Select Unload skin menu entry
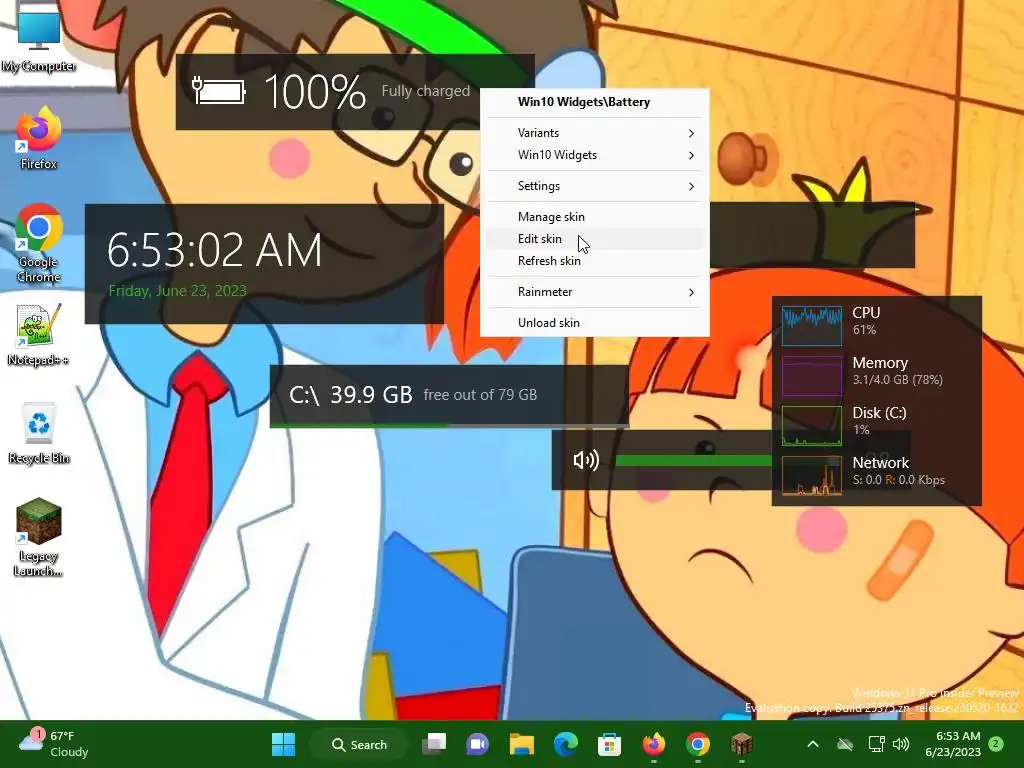The height and width of the screenshot is (768, 1024). click(594, 323)
